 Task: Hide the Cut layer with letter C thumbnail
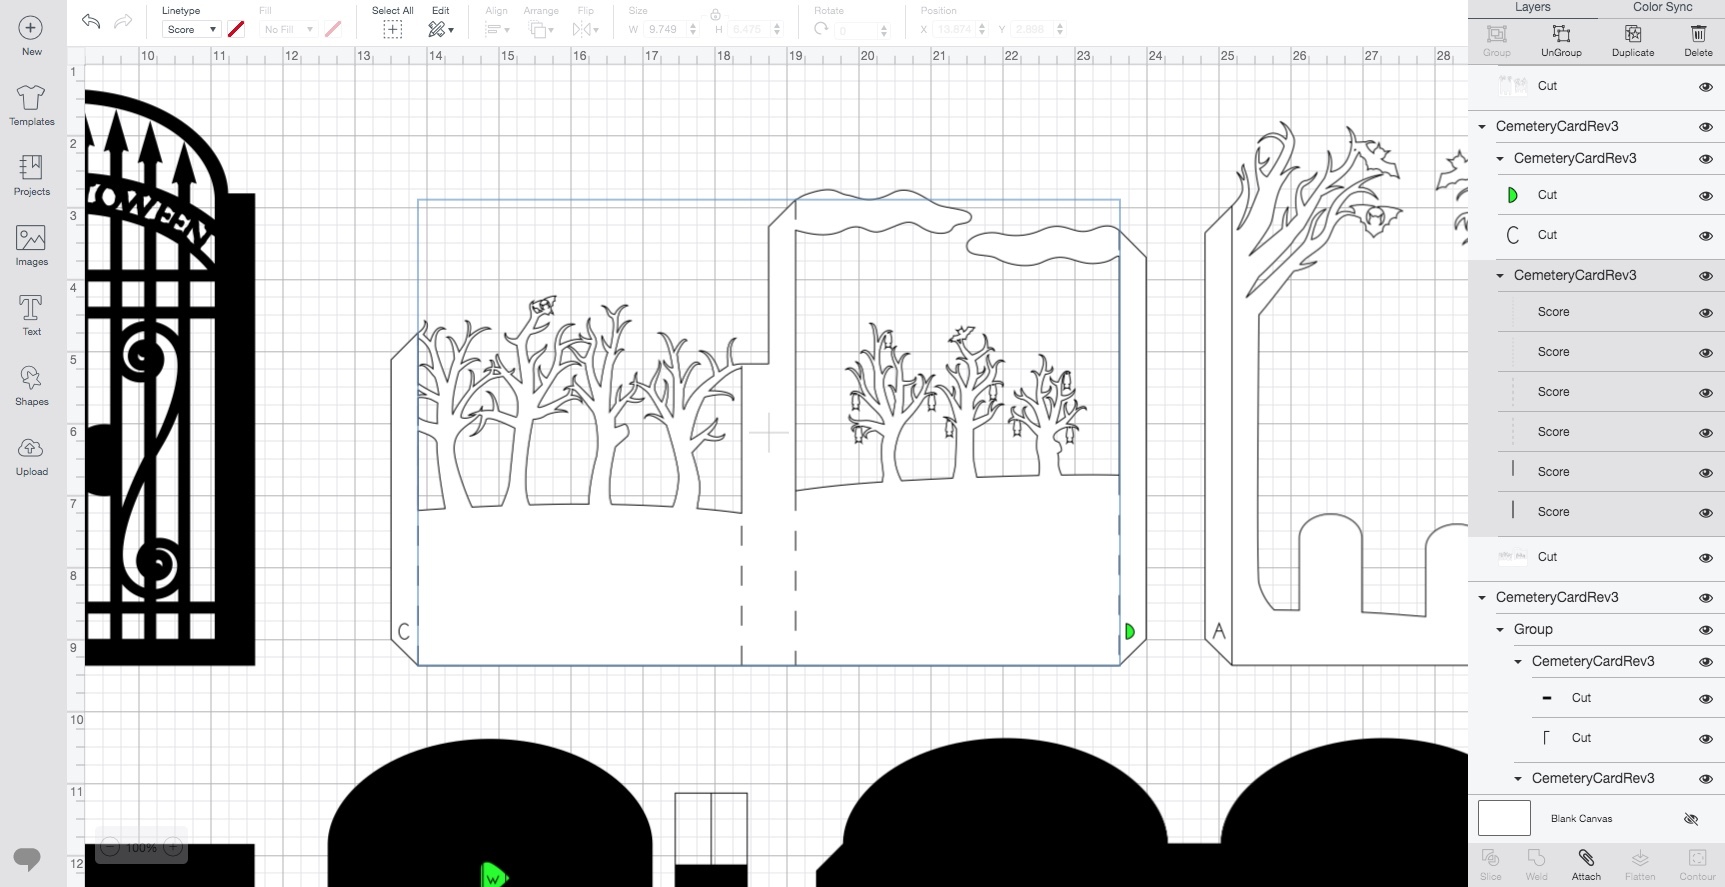click(1706, 236)
